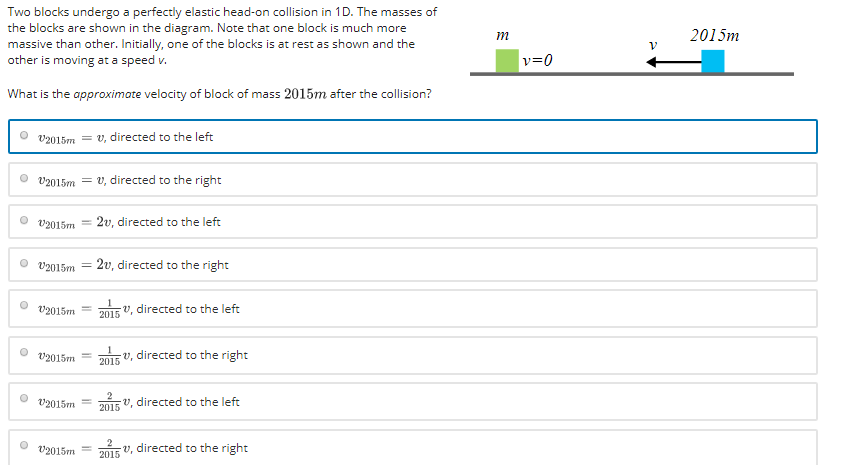853x465 pixels.
Task: Click the 2015m label above blue block
Action: click(x=714, y=36)
